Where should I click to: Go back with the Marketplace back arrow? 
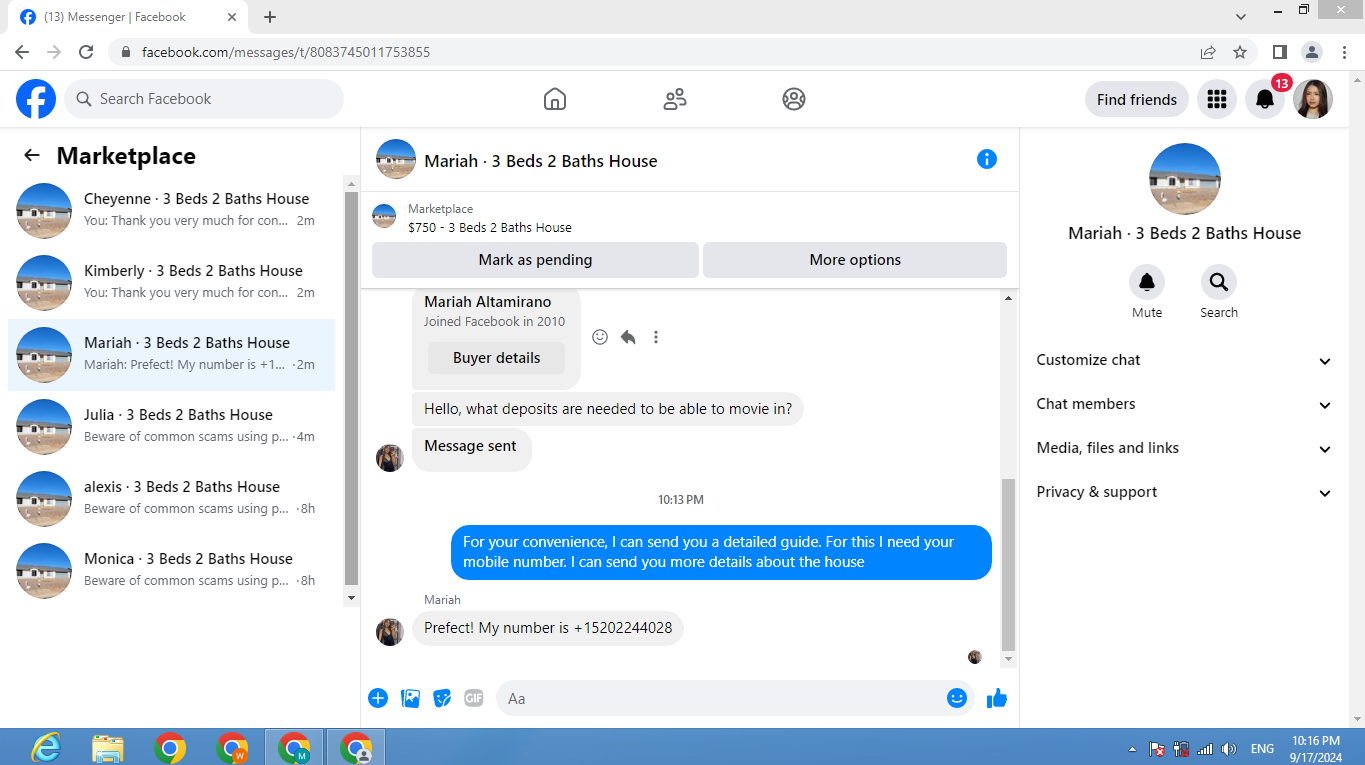pos(32,155)
